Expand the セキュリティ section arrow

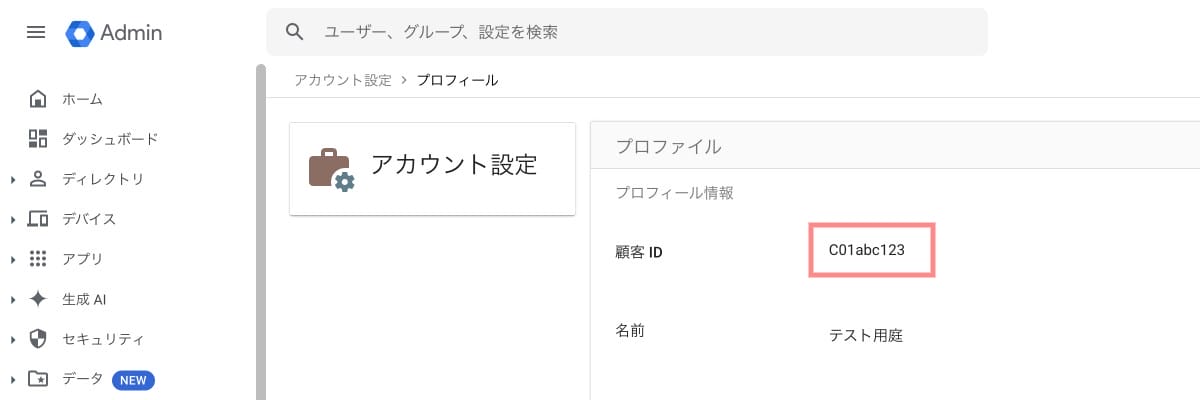12,340
